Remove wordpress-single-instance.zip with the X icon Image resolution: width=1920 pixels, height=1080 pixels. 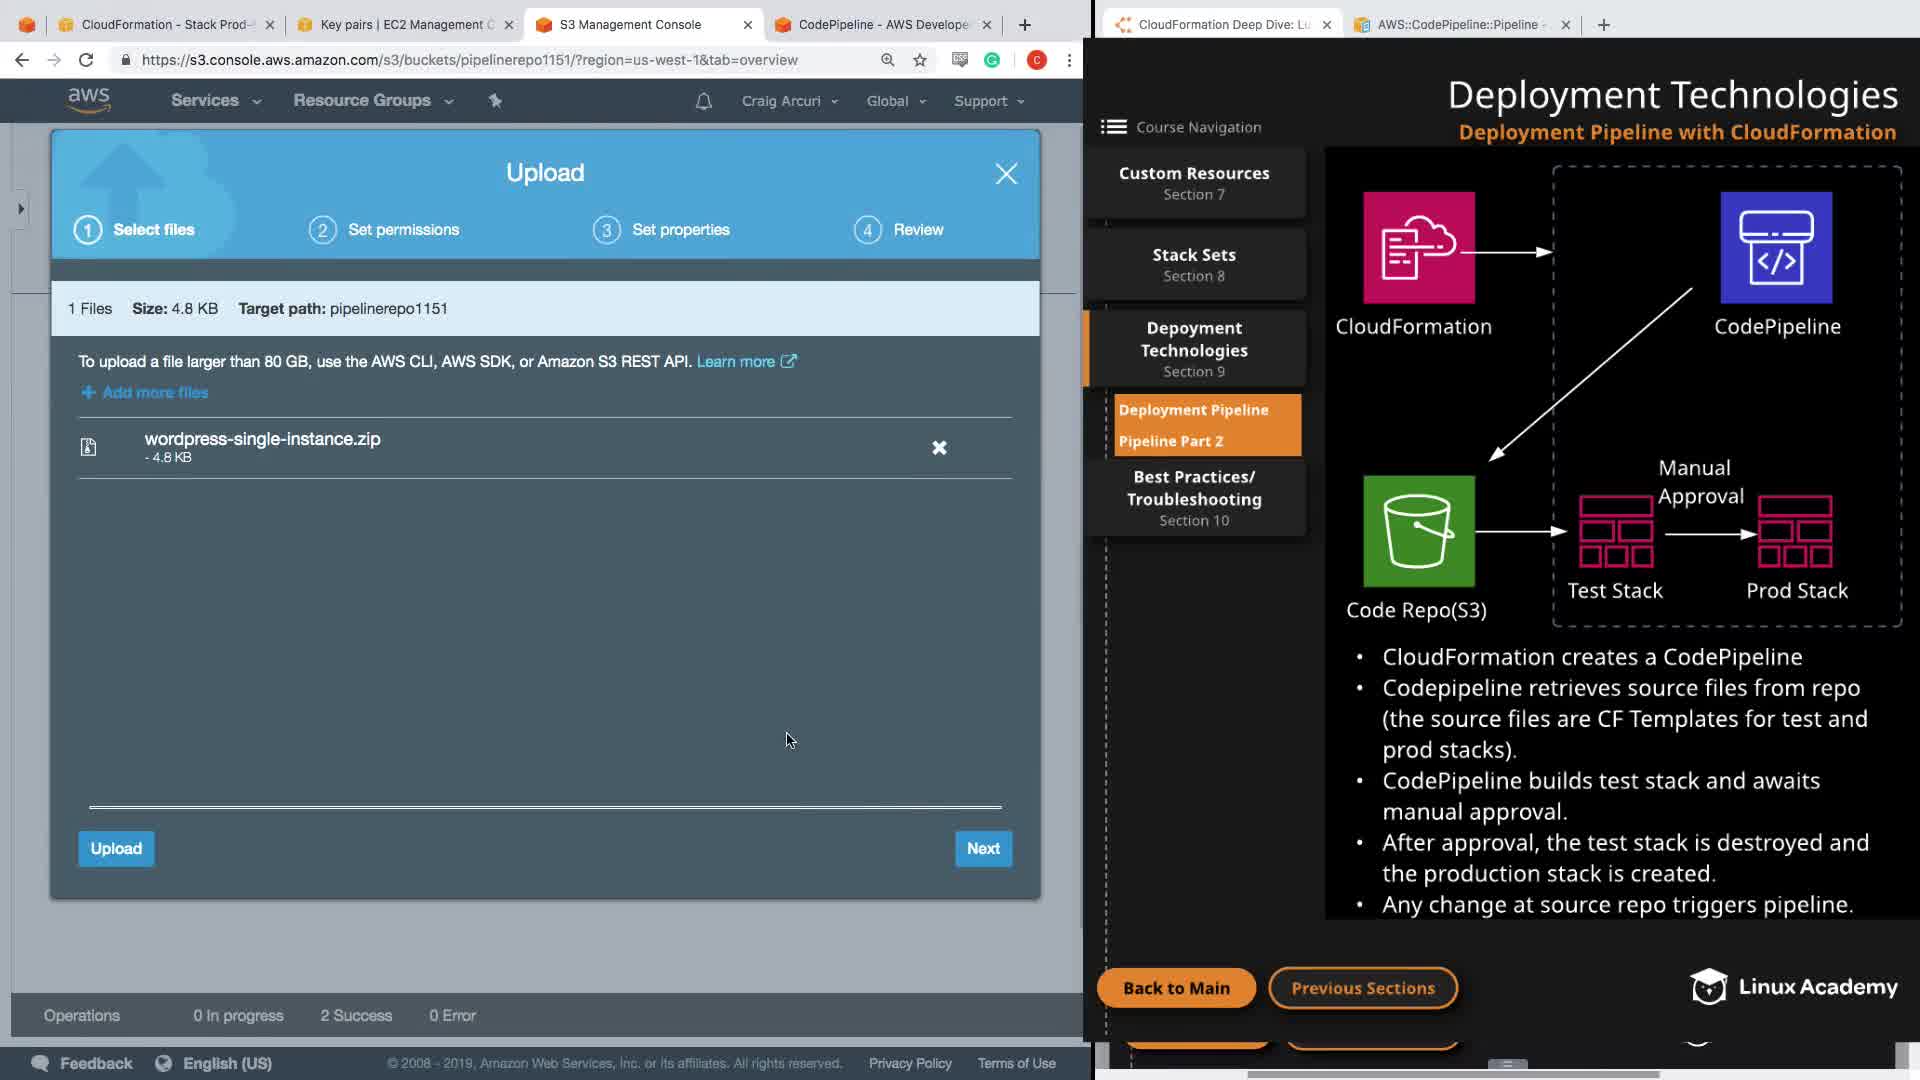tap(939, 448)
